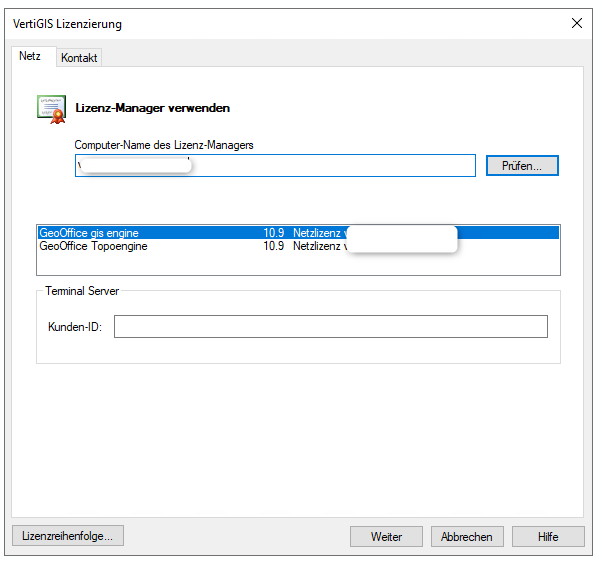Click the Terminal Server group label

pyautogui.click(x=82, y=291)
